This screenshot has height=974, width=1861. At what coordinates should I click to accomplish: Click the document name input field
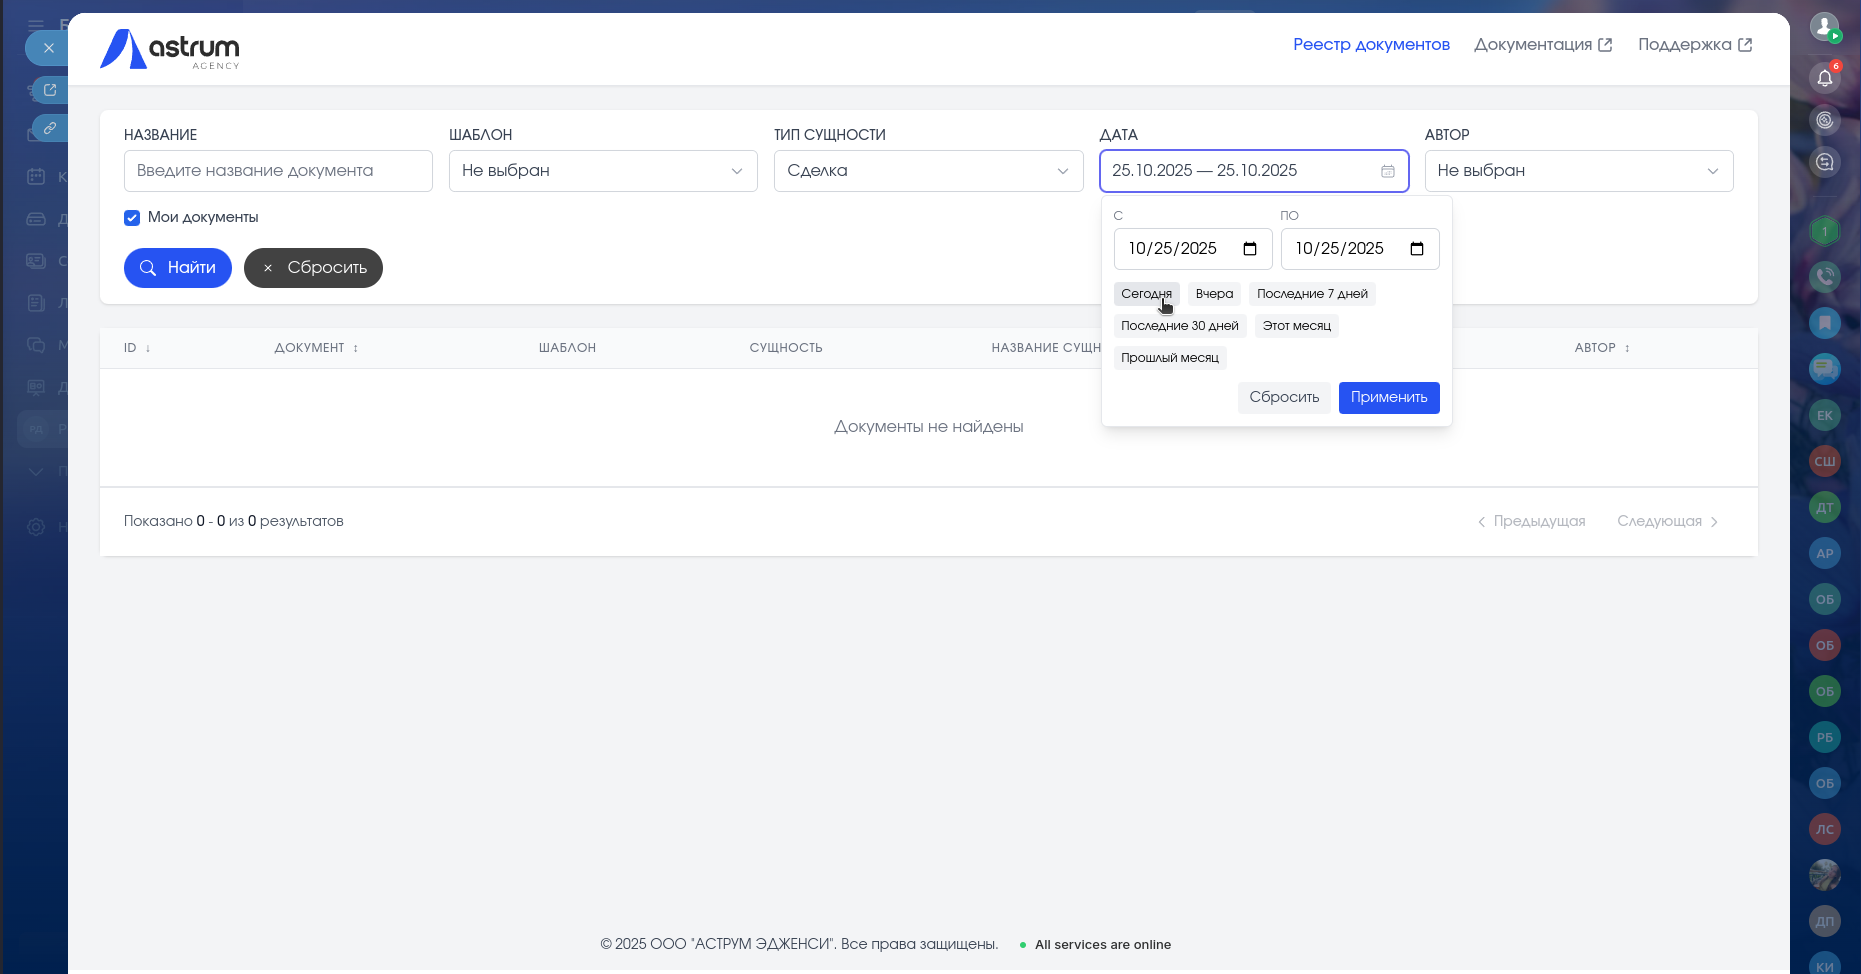coord(278,171)
